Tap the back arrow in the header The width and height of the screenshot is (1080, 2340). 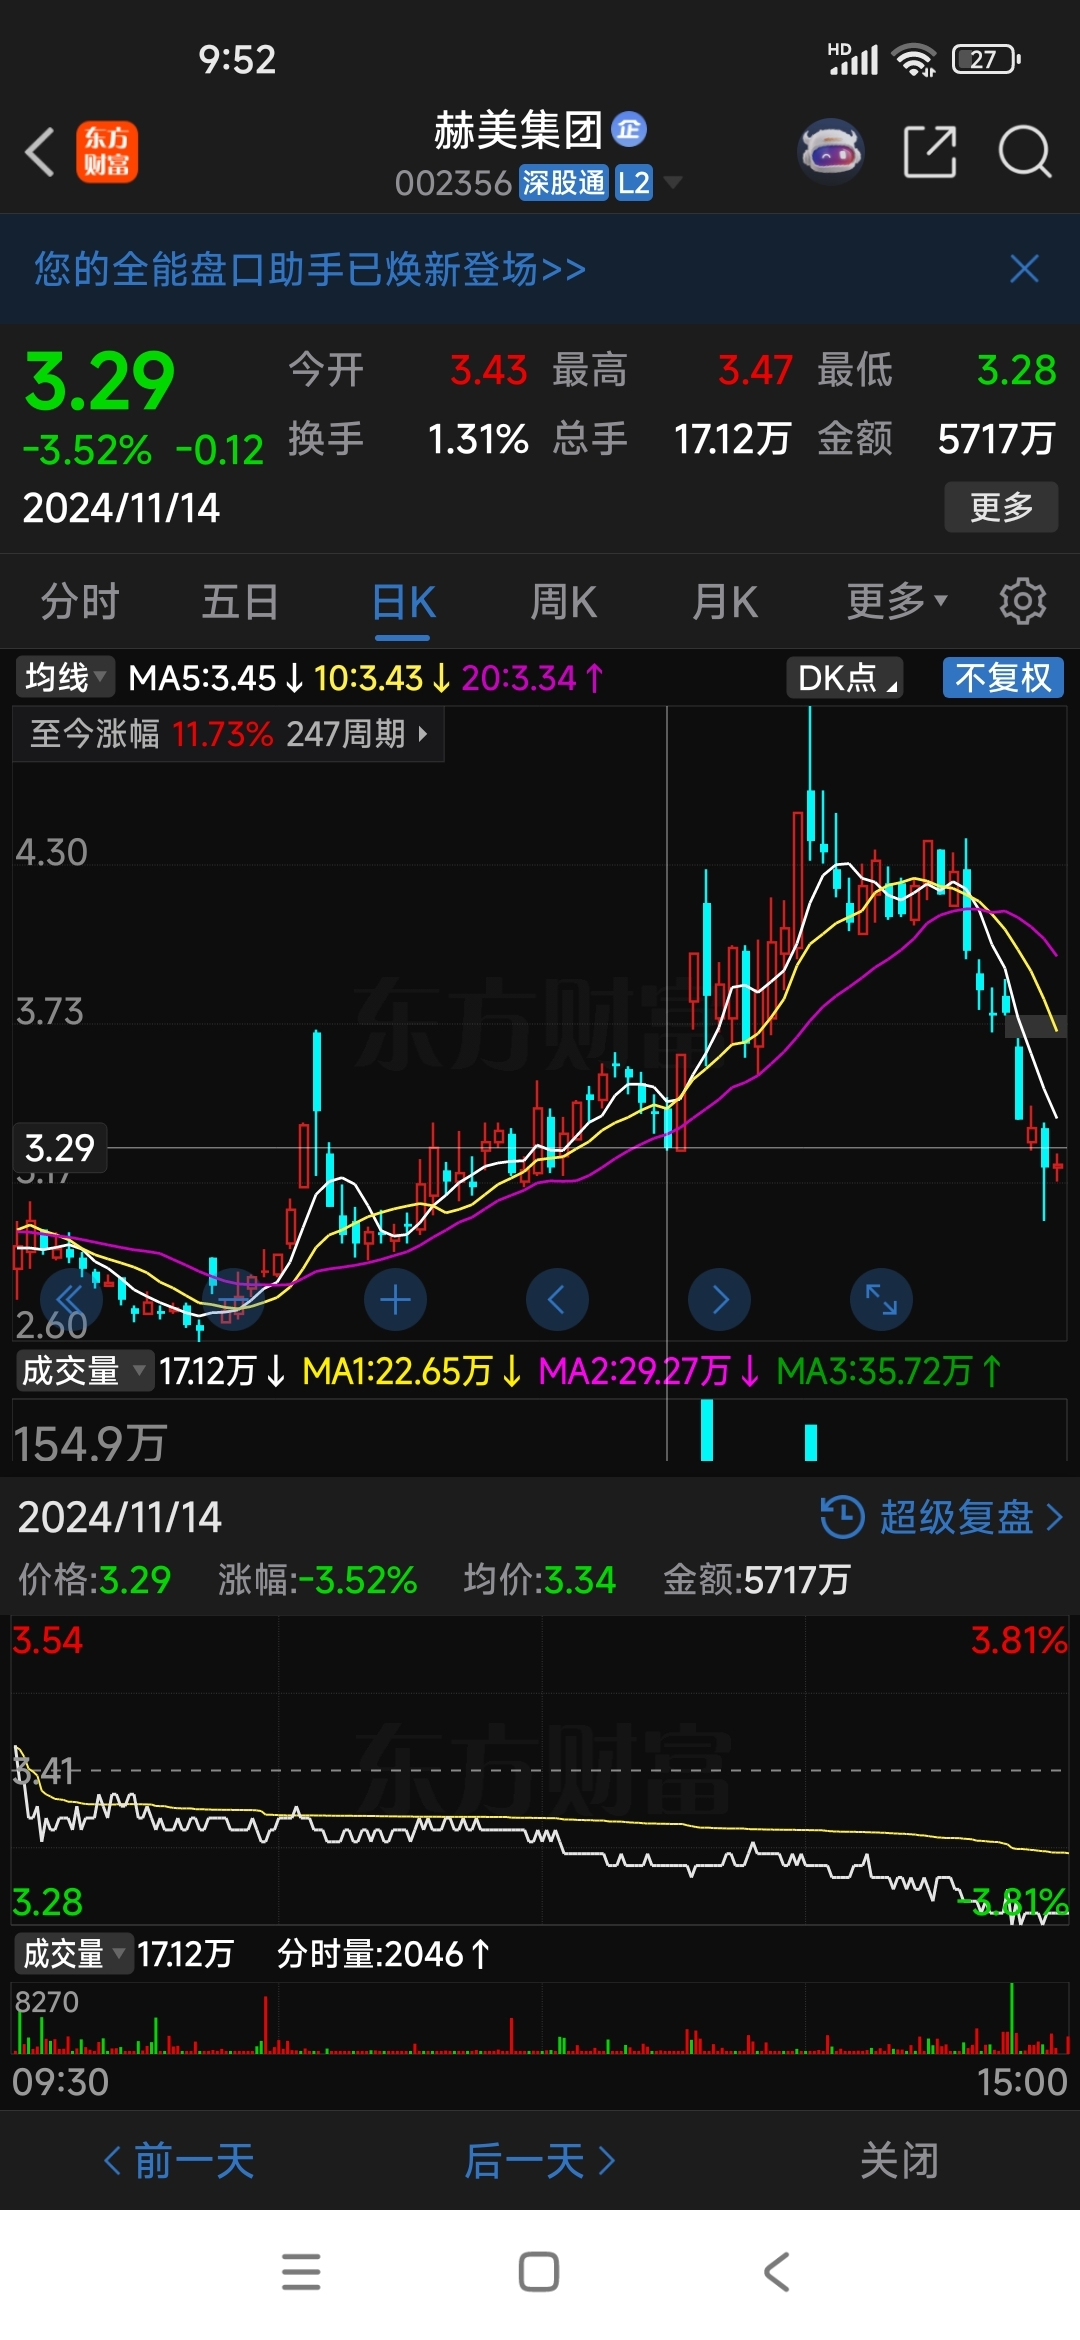40,153
